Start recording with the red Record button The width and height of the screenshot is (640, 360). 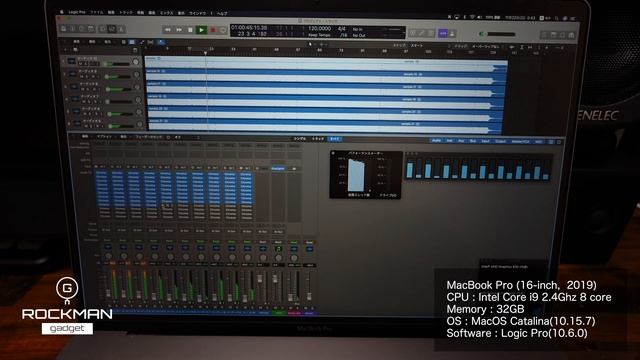pyautogui.click(x=213, y=30)
